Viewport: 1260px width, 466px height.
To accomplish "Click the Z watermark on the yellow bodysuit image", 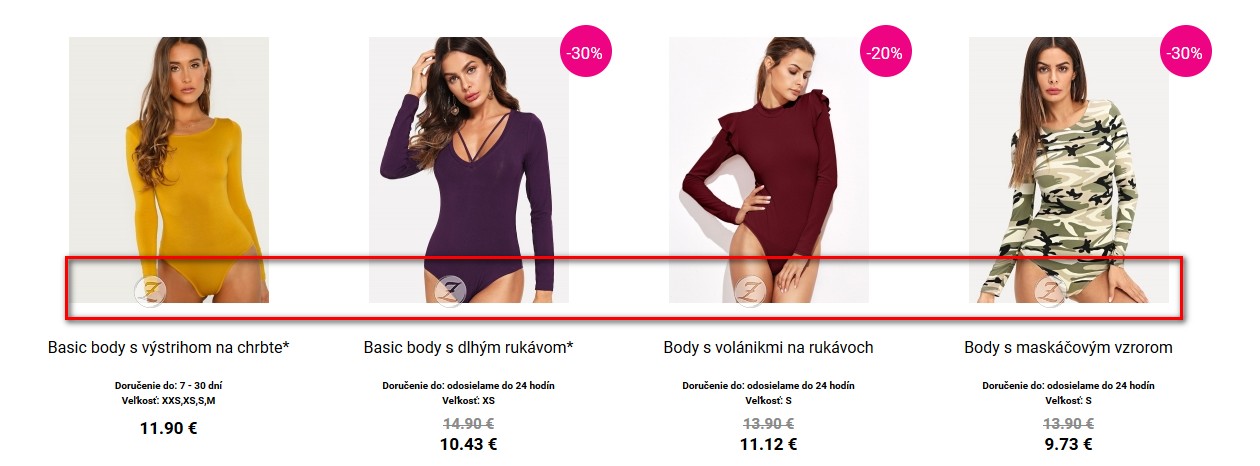I will 150,291.
